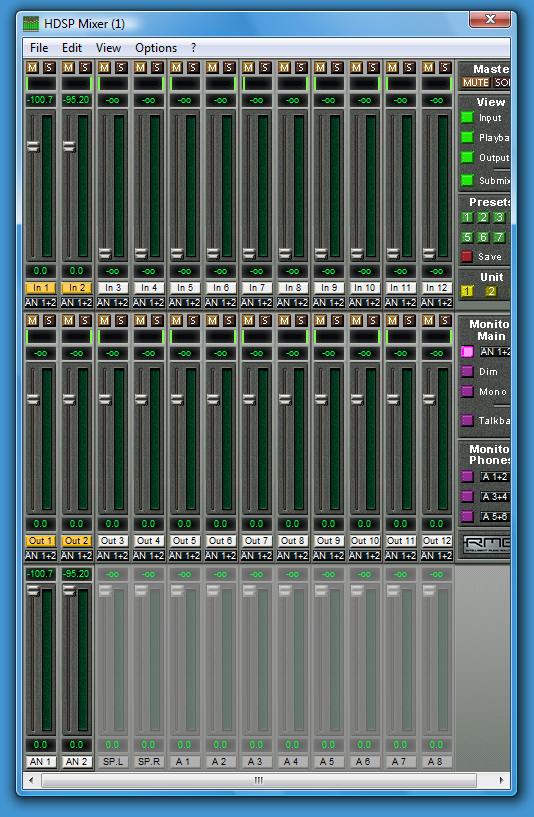Solo playback channel Out 12

pyautogui.click(x=444, y=320)
